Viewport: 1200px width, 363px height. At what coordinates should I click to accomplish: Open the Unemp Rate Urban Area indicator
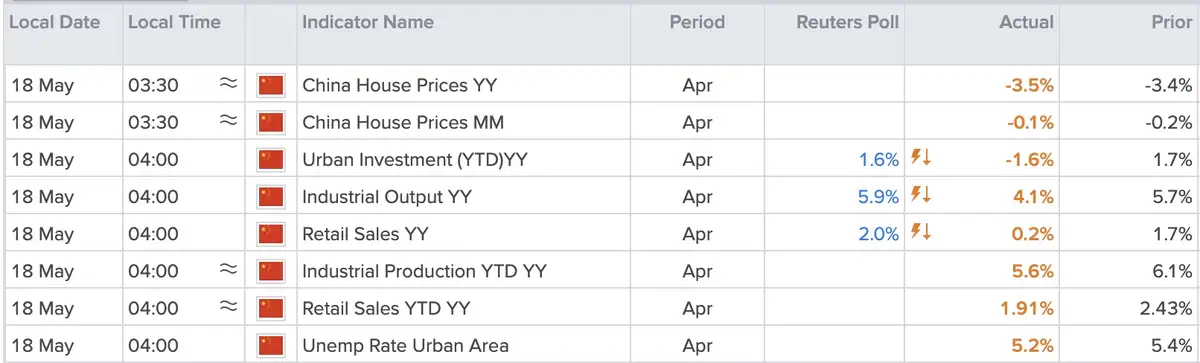405,346
